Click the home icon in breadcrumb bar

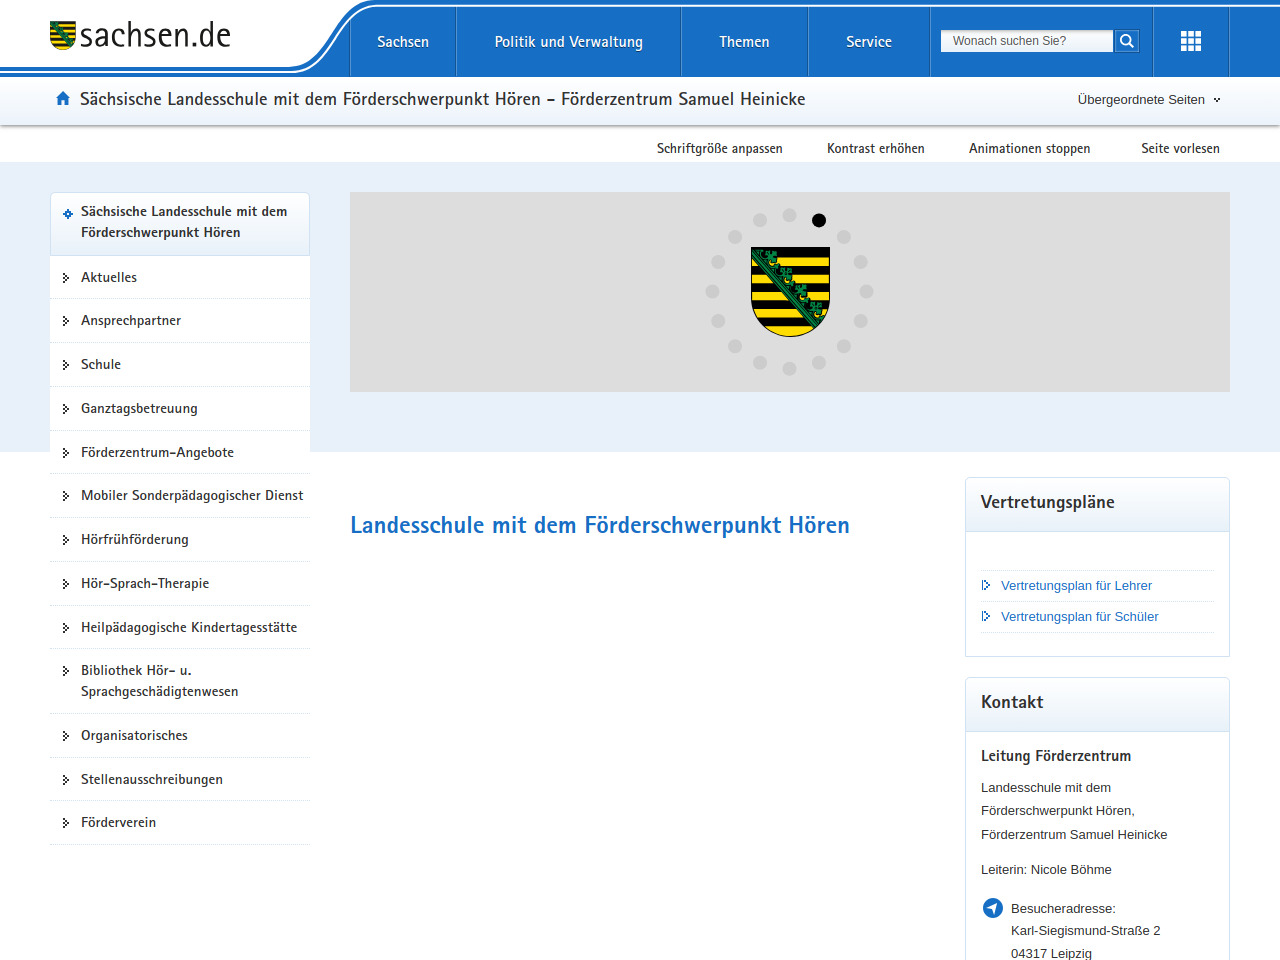pyautogui.click(x=63, y=99)
